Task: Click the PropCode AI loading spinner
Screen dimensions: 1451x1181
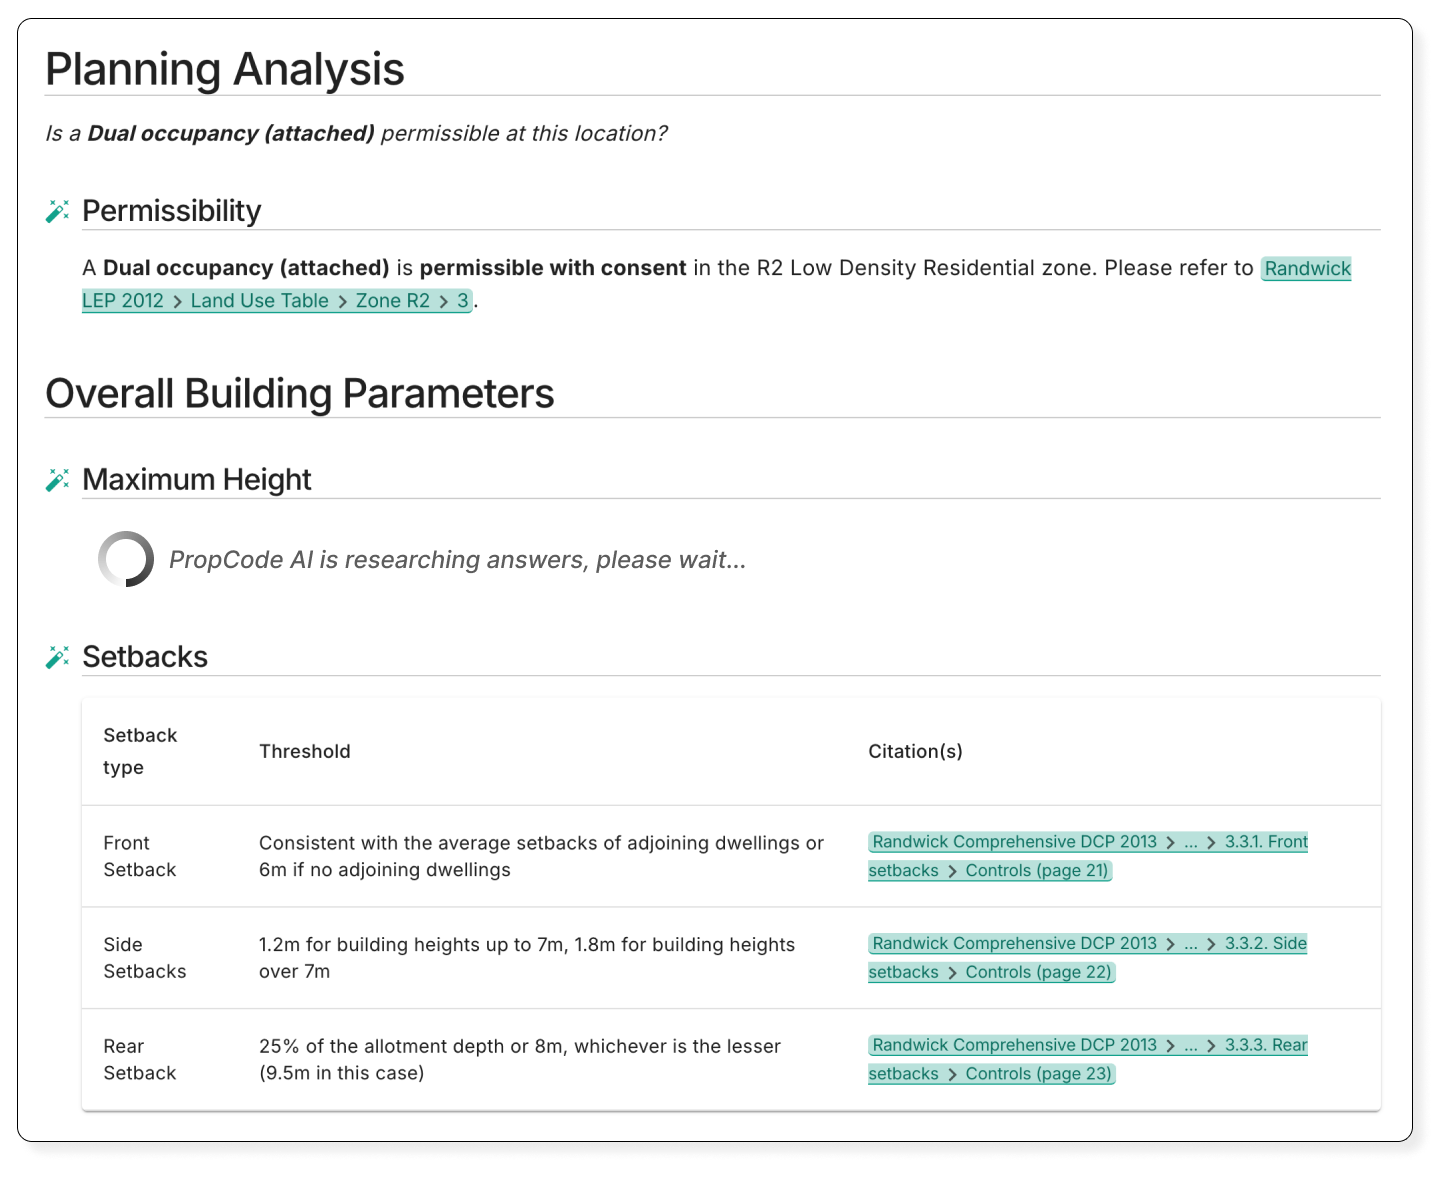Action: tap(127, 559)
